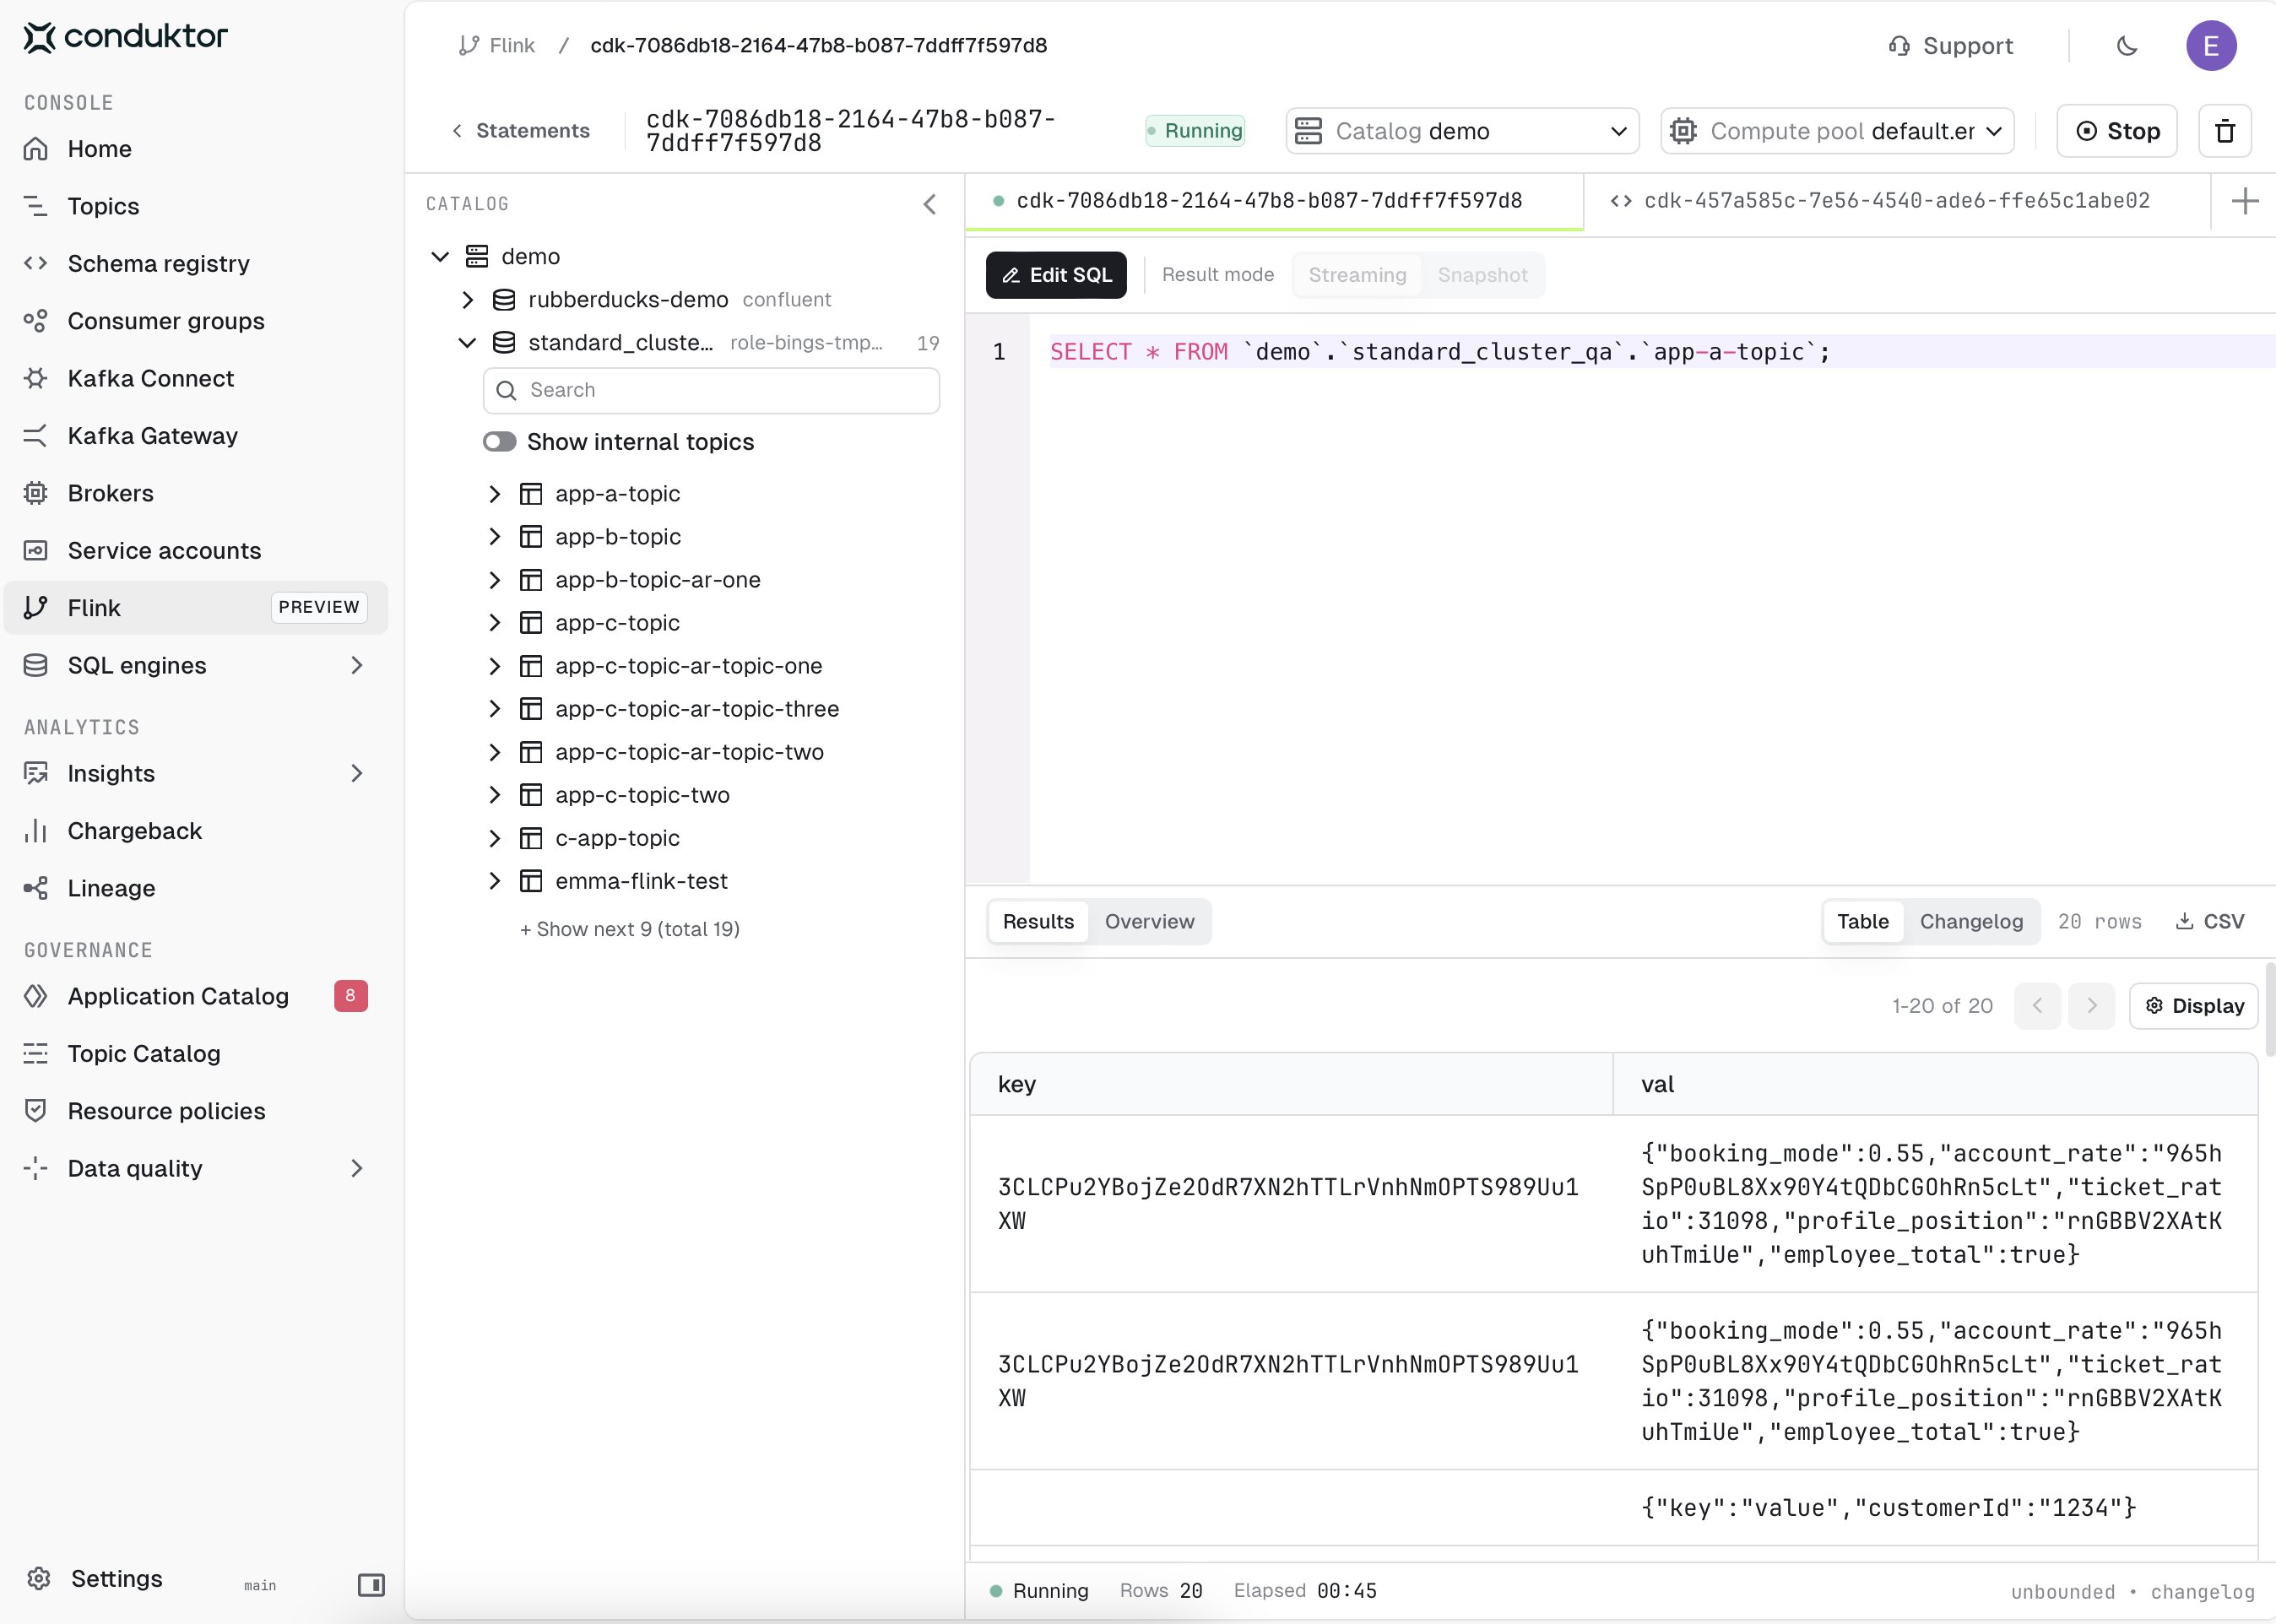Open the Home page icon
This screenshot has width=2276, height=1624.
pyautogui.click(x=36, y=149)
